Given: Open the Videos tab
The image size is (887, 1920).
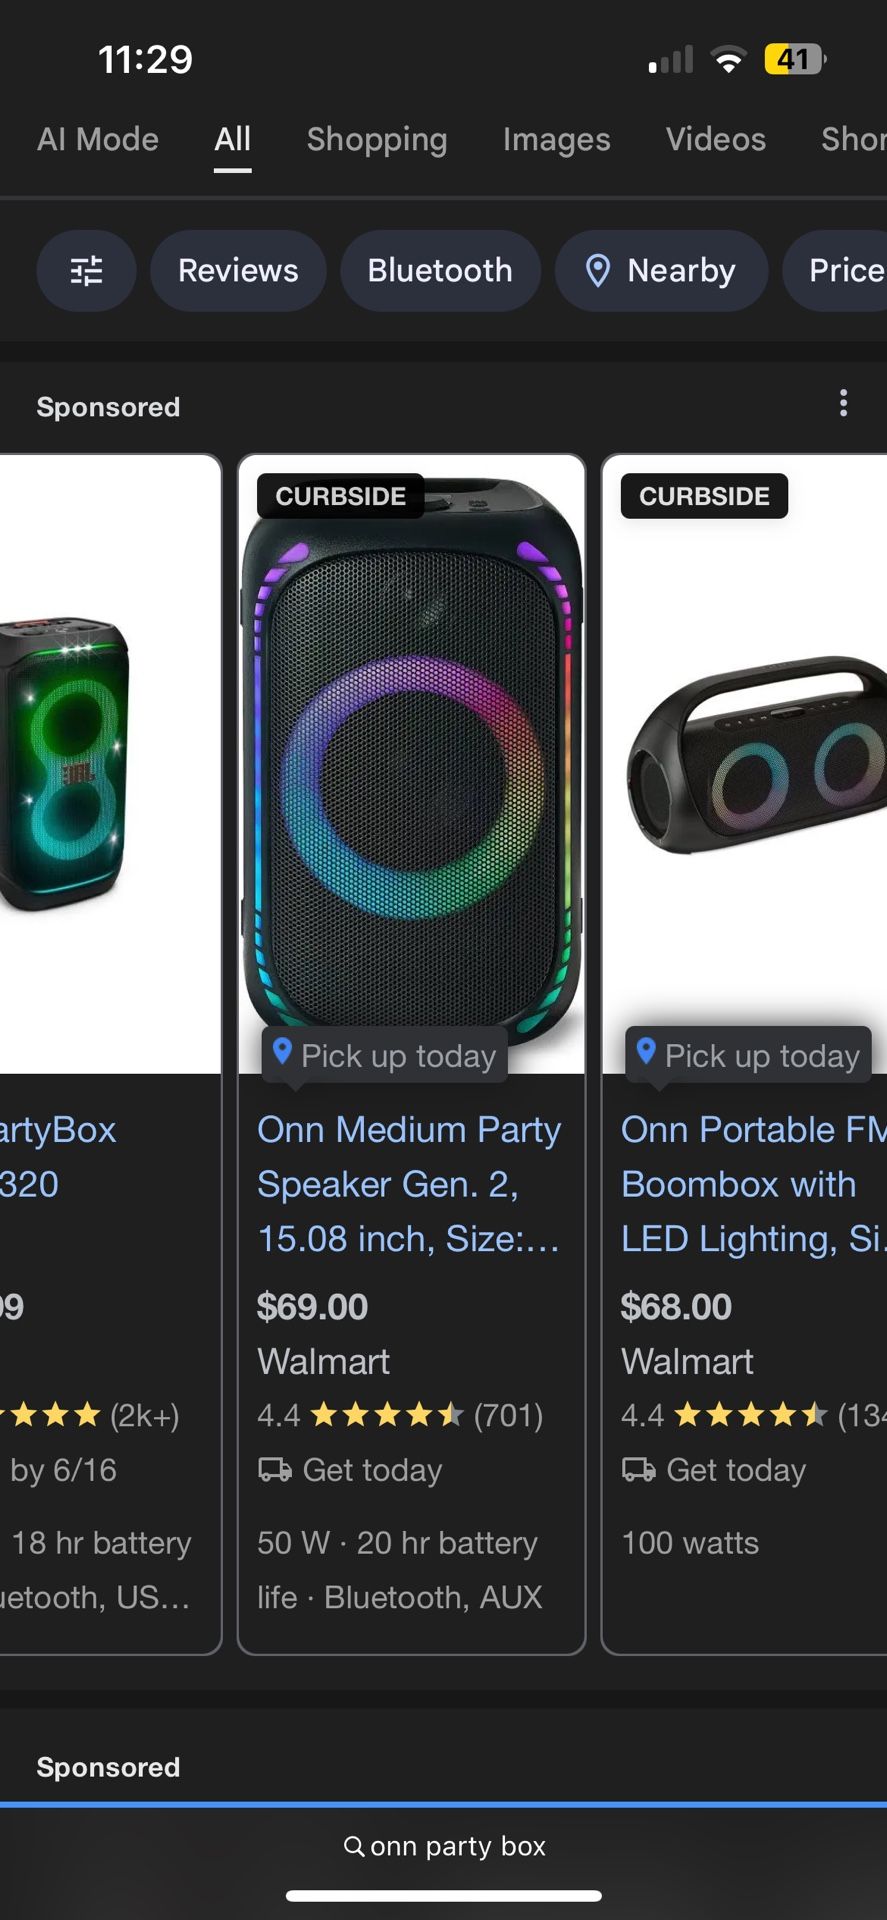Looking at the screenshot, I should pos(716,140).
